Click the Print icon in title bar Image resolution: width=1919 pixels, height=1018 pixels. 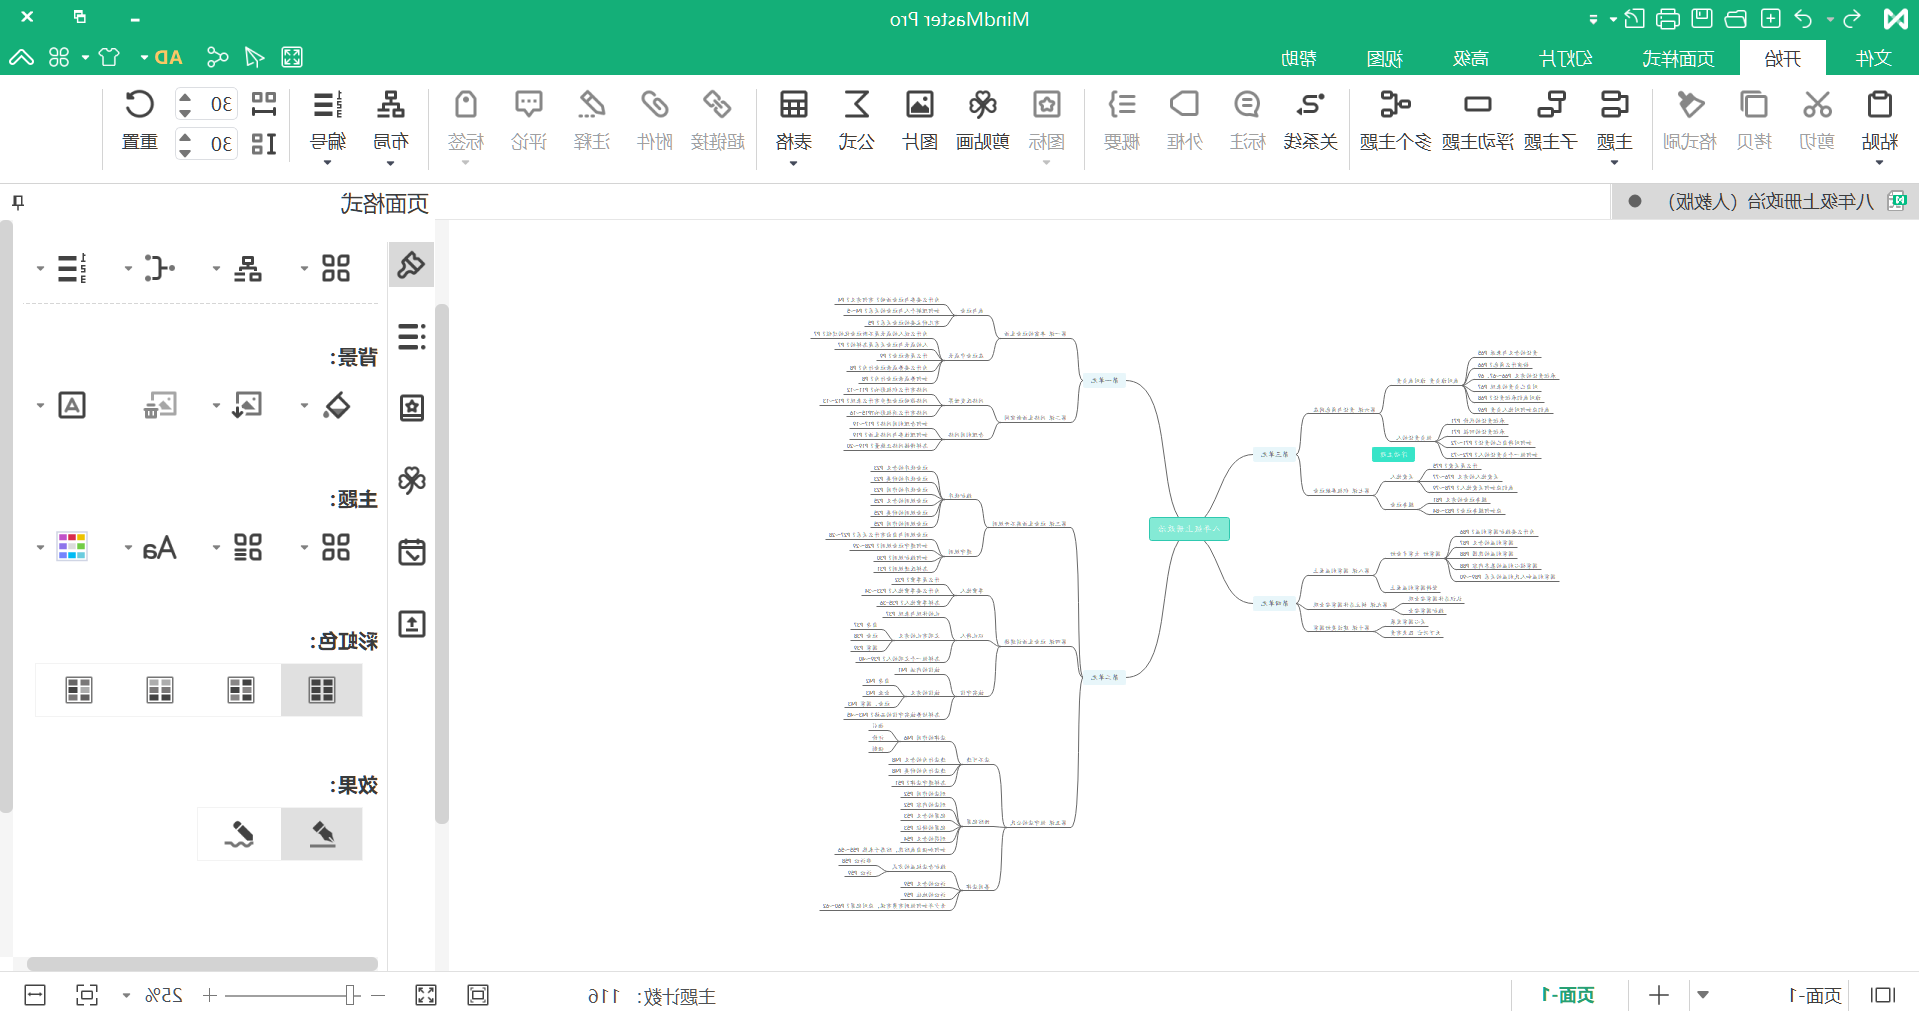[x=1668, y=19]
